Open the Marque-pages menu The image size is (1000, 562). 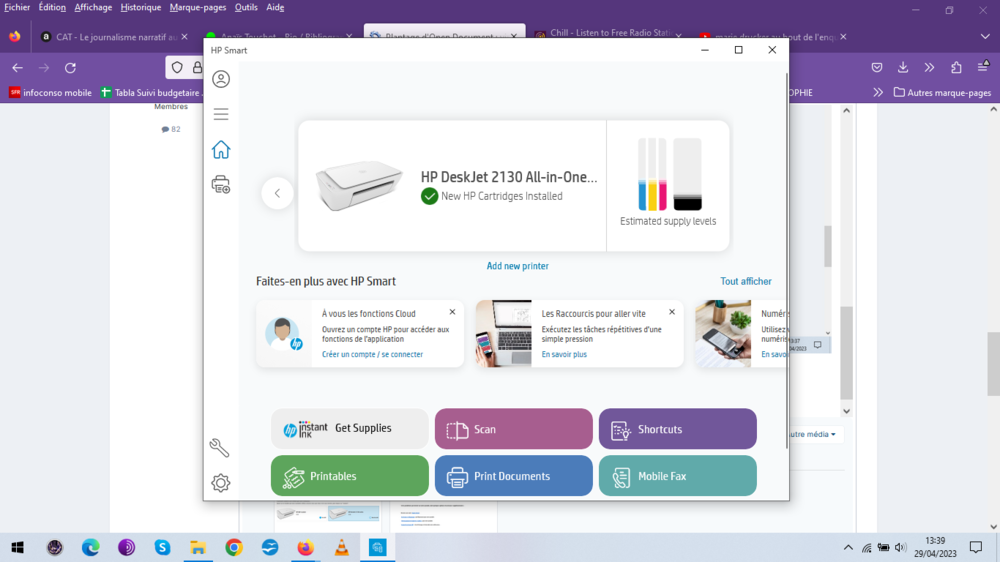(198, 7)
